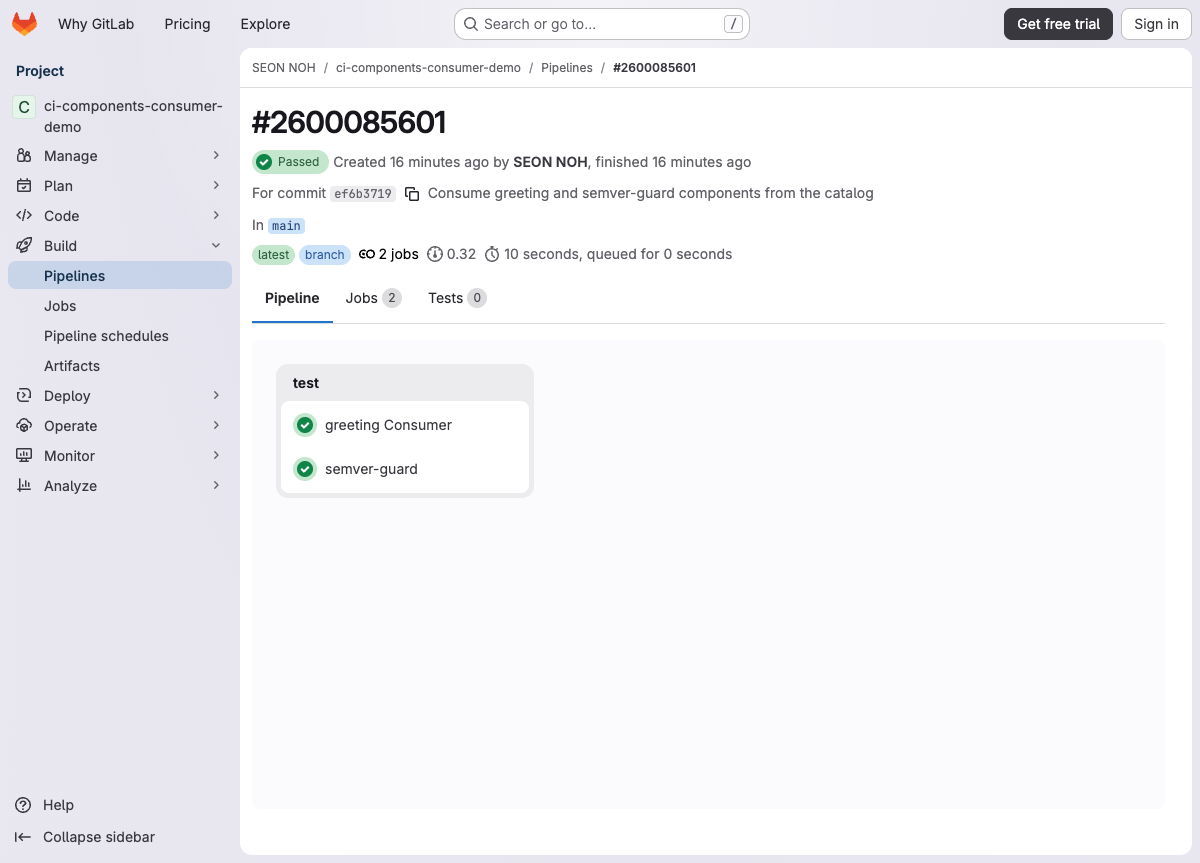Click the jobs count link icon

[367, 254]
